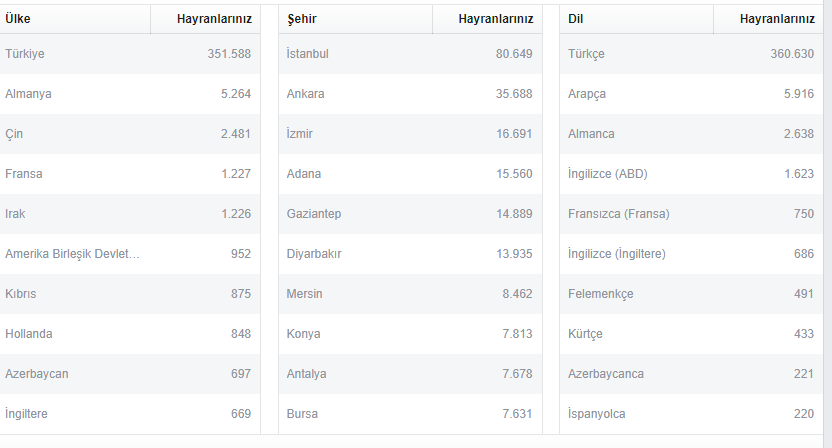
Task: Click the Şehir column header
Action: [x=356, y=19]
